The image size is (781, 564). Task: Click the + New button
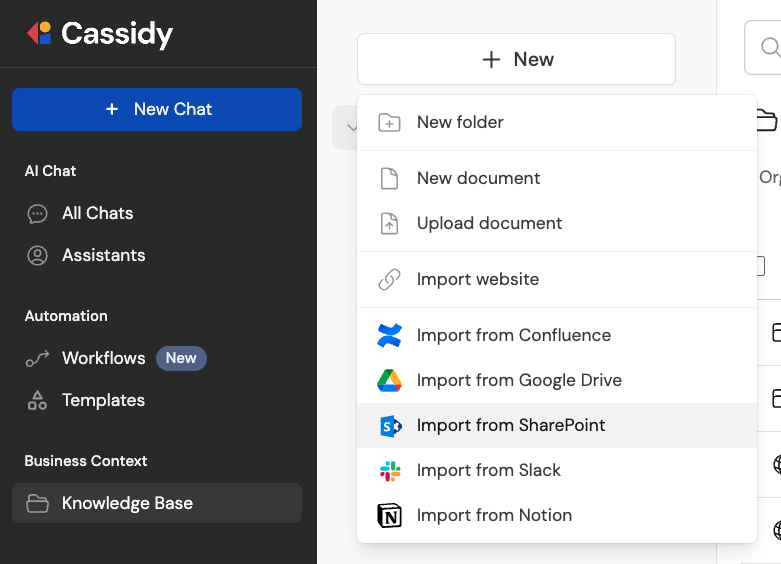[517, 59]
